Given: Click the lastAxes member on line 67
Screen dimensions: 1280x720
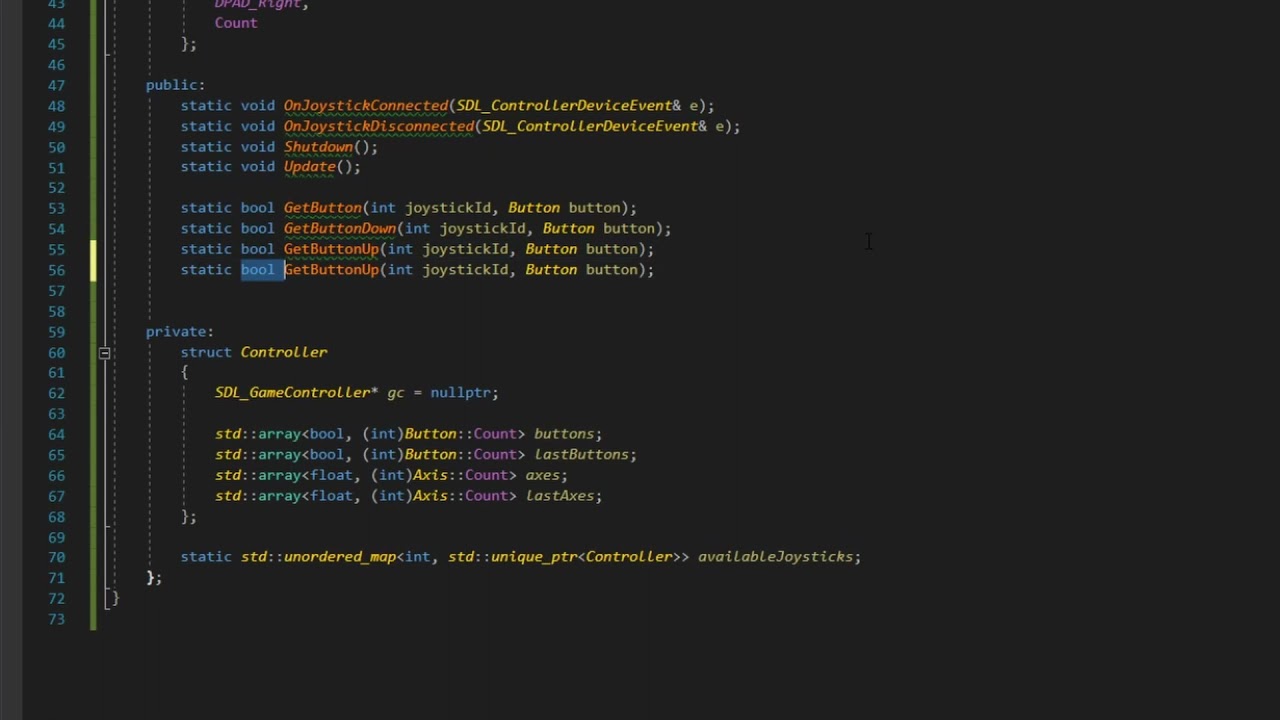Looking at the screenshot, I should 560,496.
